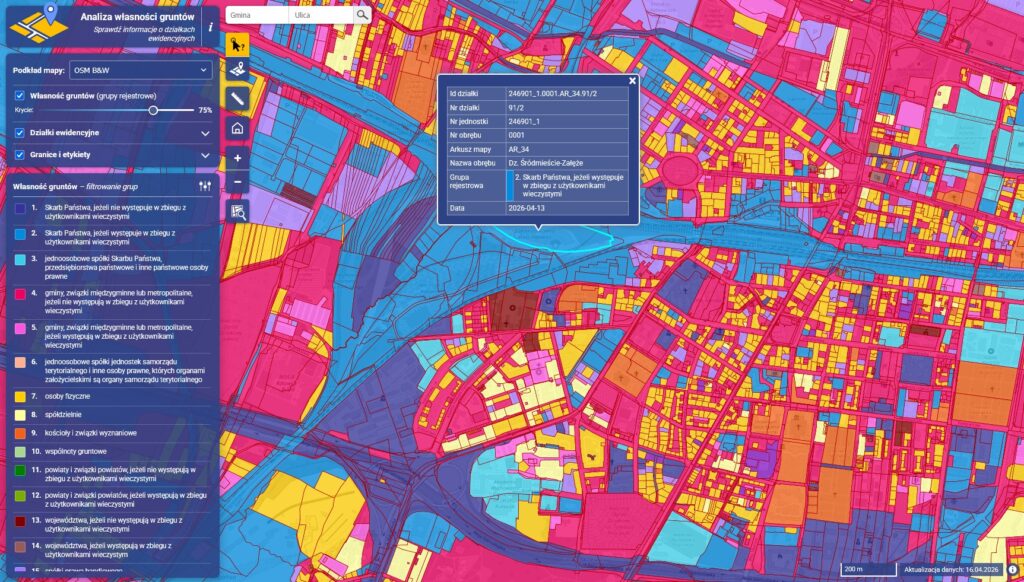Disable the Granice i etykiety checkbox
Screen dimensions: 1024x582
(x=20, y=155)
